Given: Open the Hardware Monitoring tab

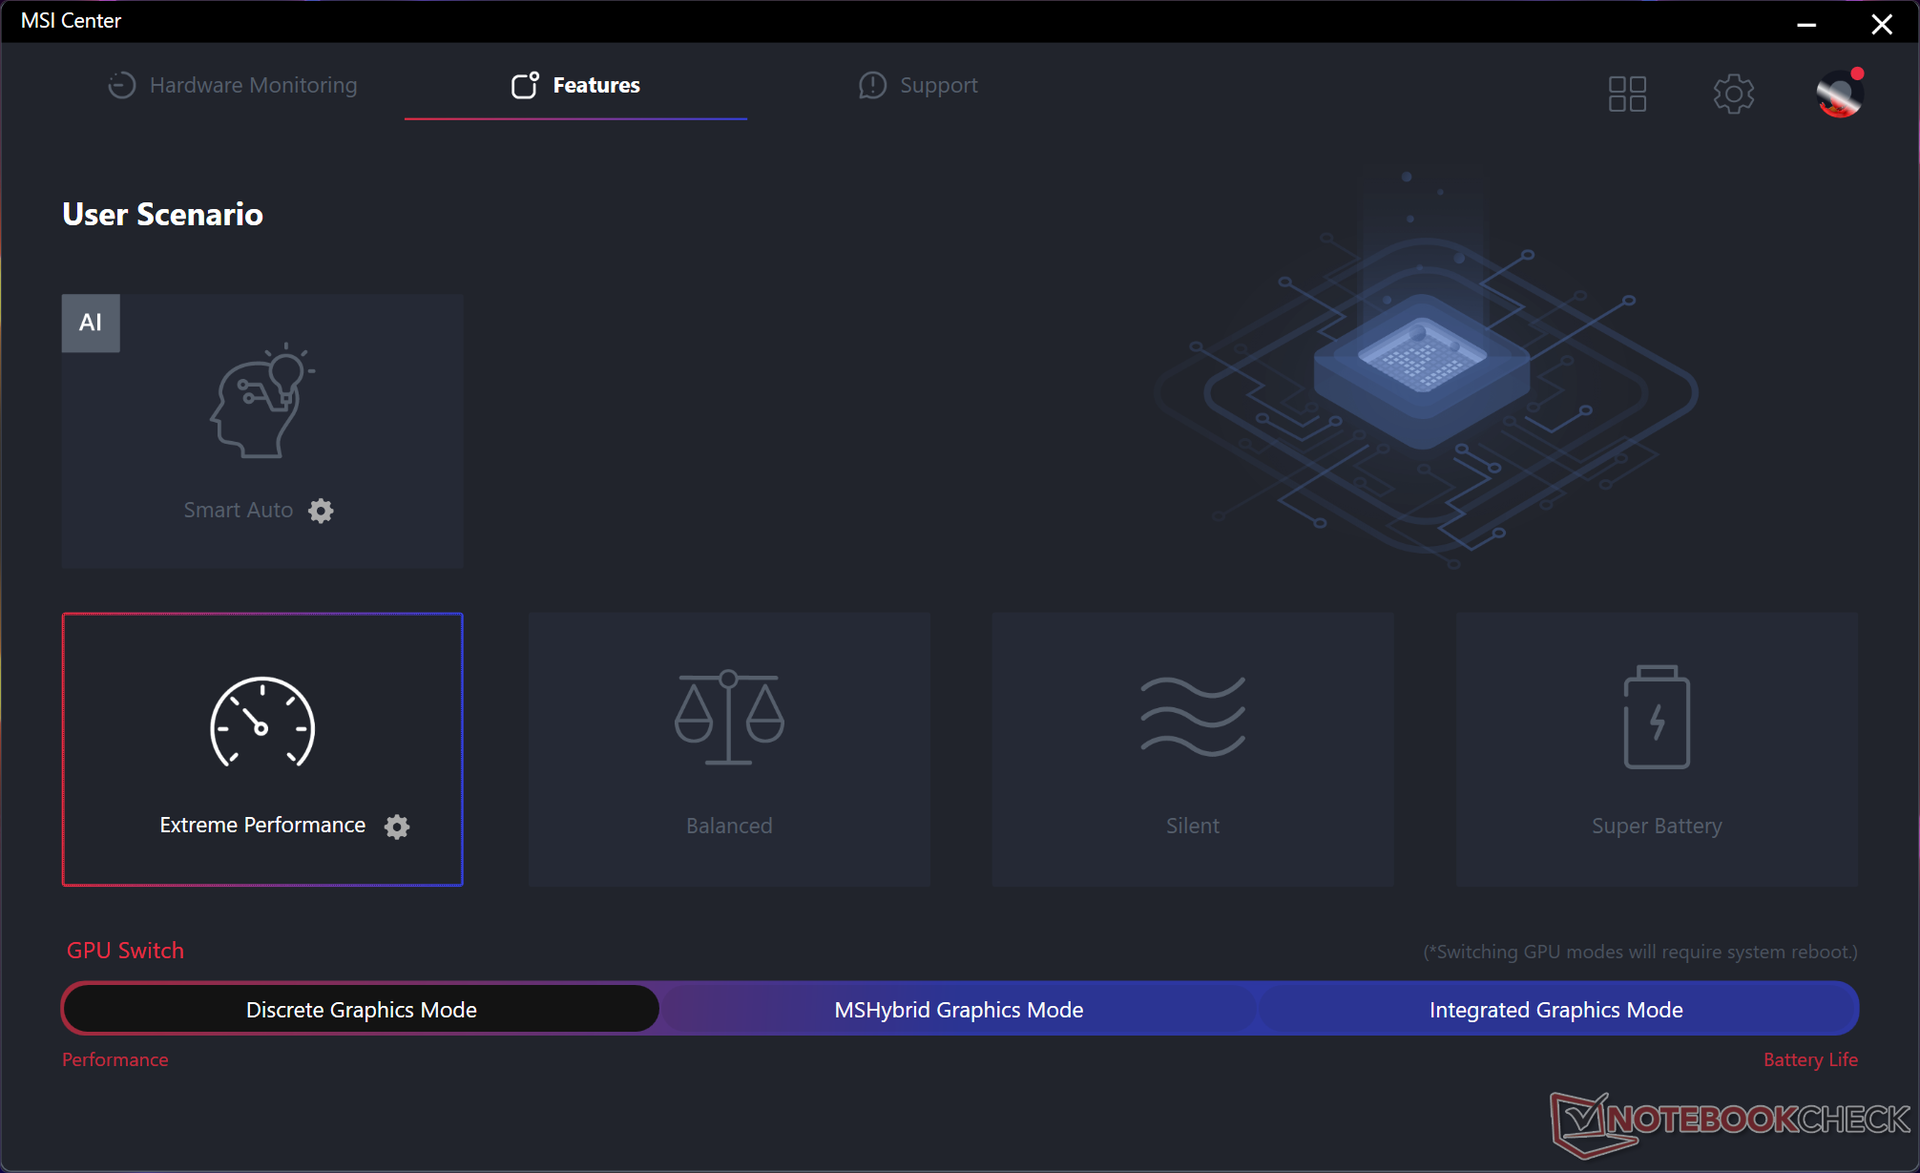Looking at the screenshot, I should click(x=233, y=85).
